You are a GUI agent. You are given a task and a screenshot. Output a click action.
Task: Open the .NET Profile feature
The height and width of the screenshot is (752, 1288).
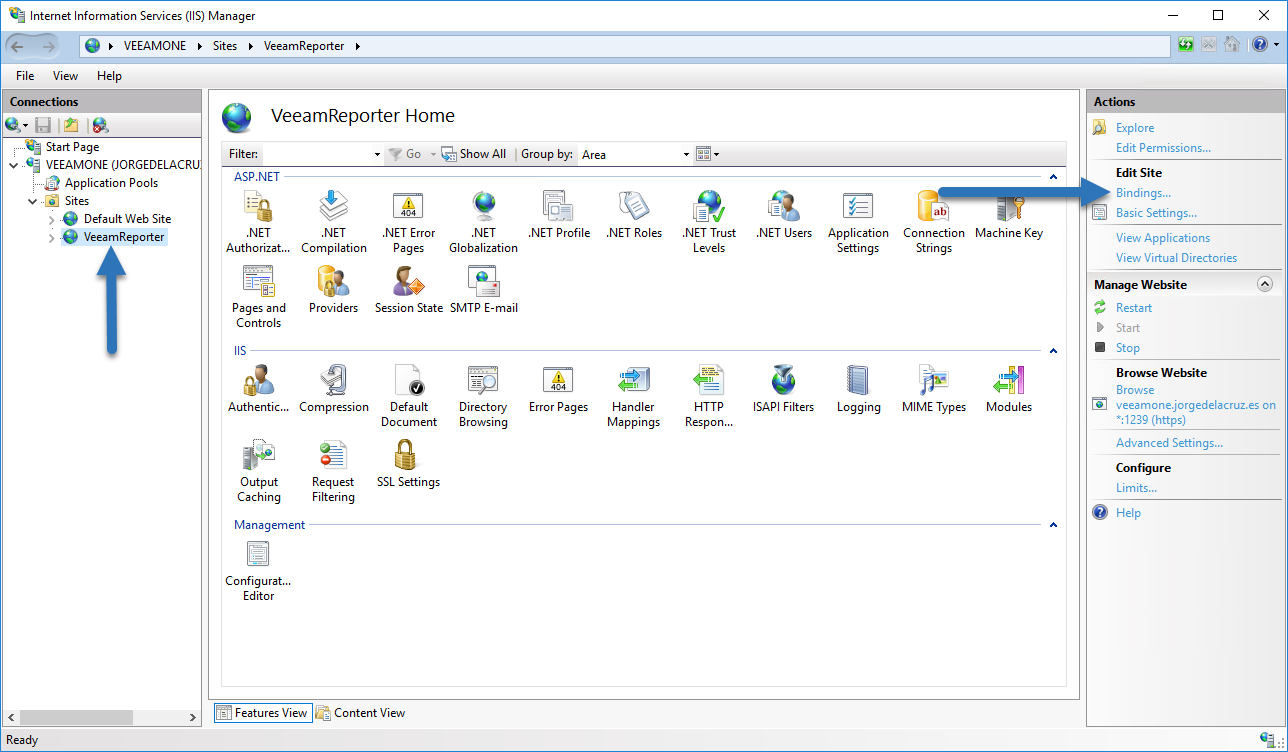pos(558,215)
